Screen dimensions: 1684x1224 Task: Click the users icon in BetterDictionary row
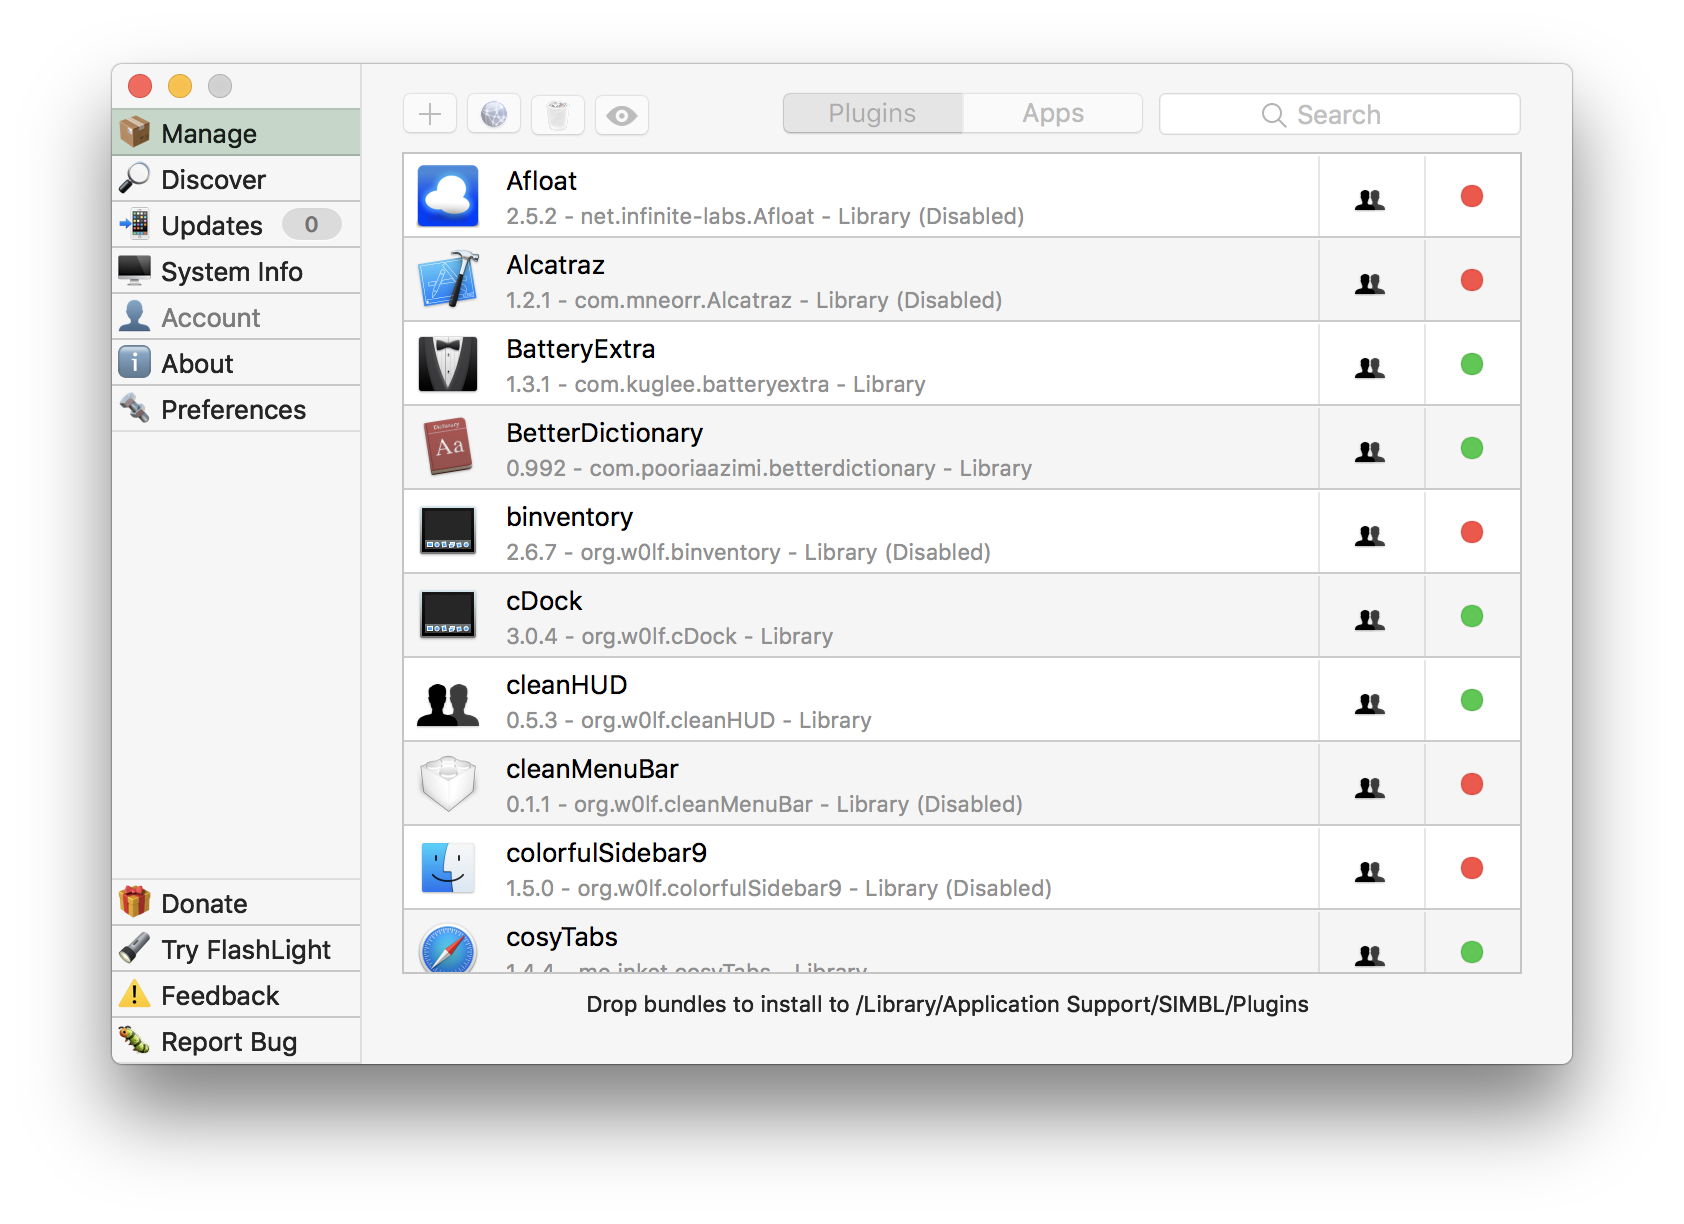coord(1370,451)
